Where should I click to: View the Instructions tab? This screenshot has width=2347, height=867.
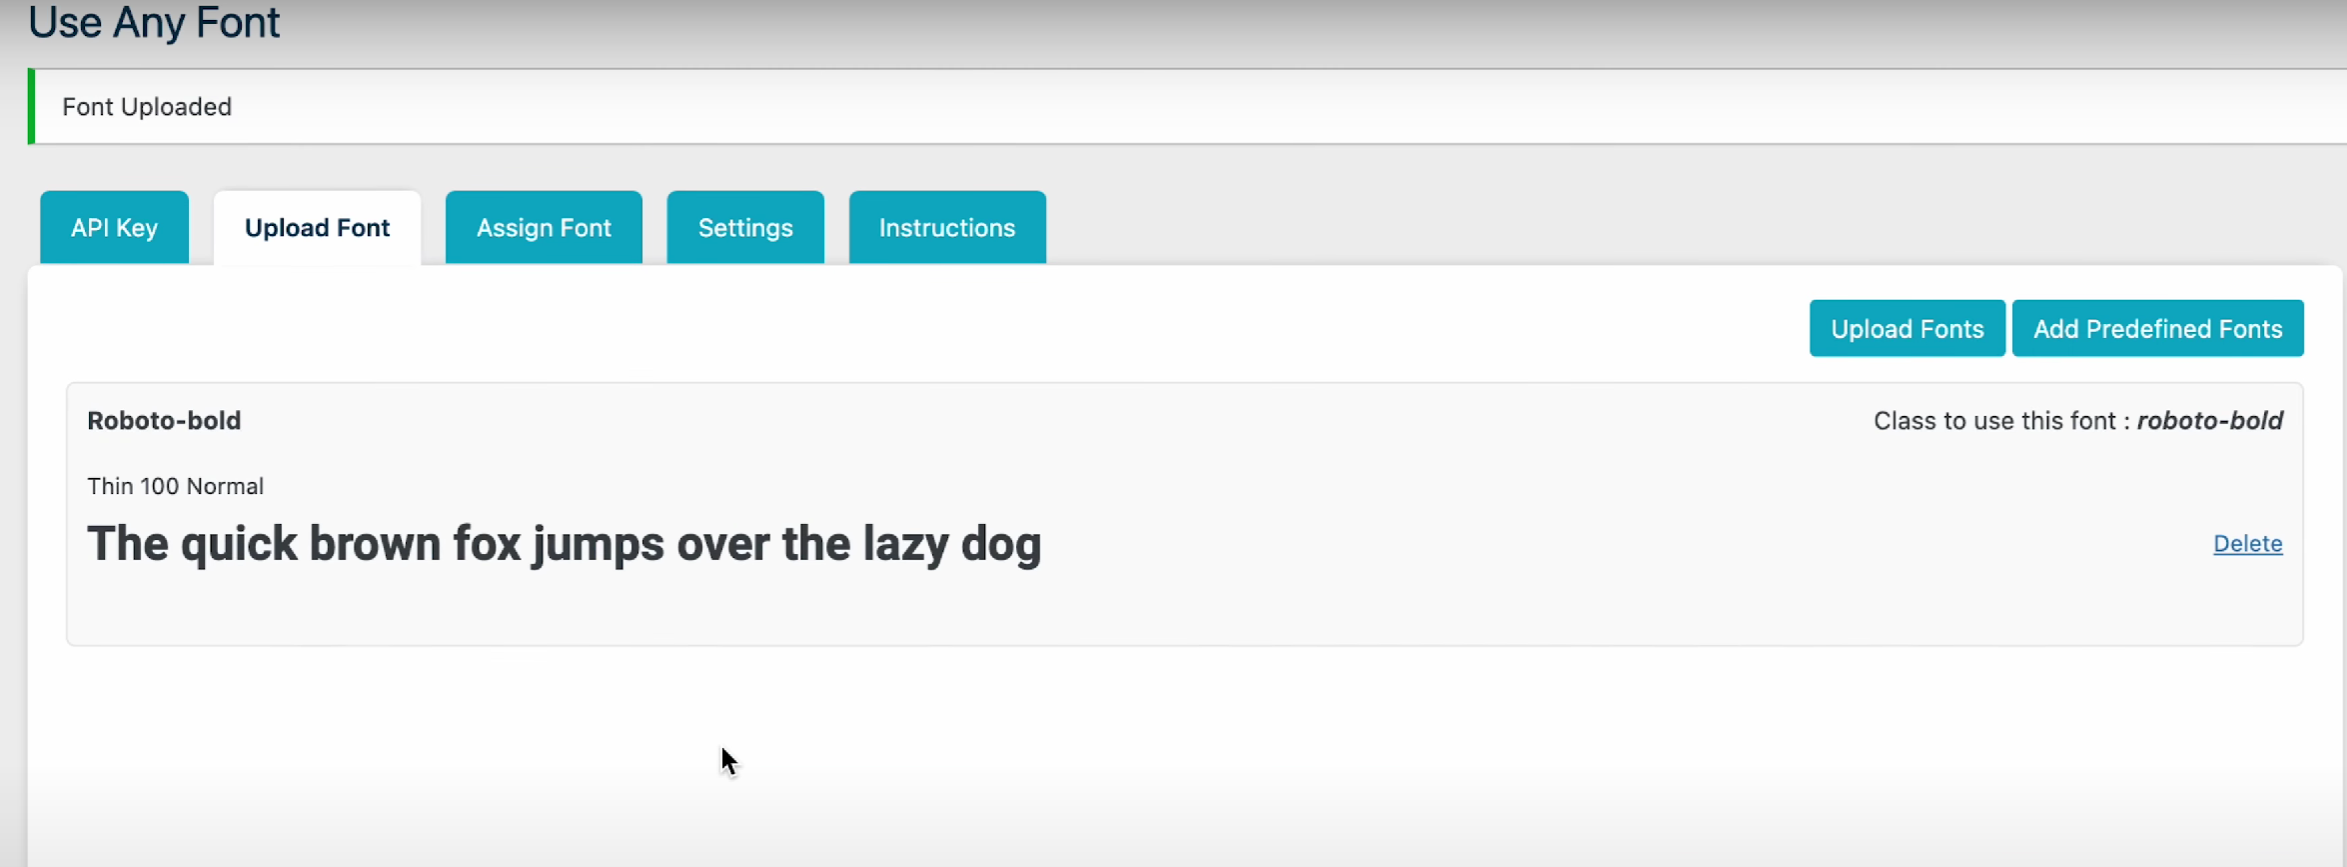(x=947, y=228)
